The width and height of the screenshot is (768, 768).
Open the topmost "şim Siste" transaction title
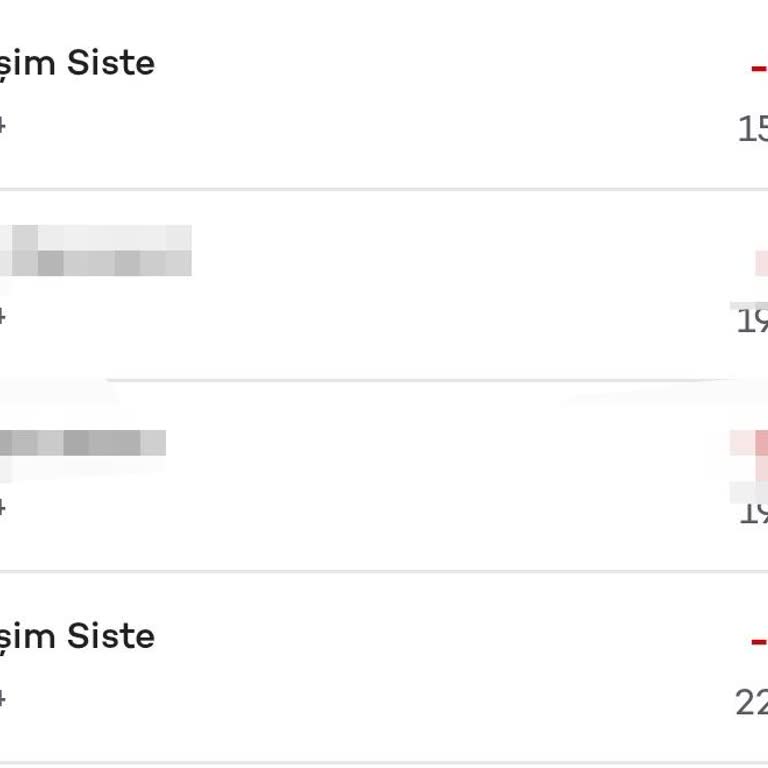click(78, 64)
